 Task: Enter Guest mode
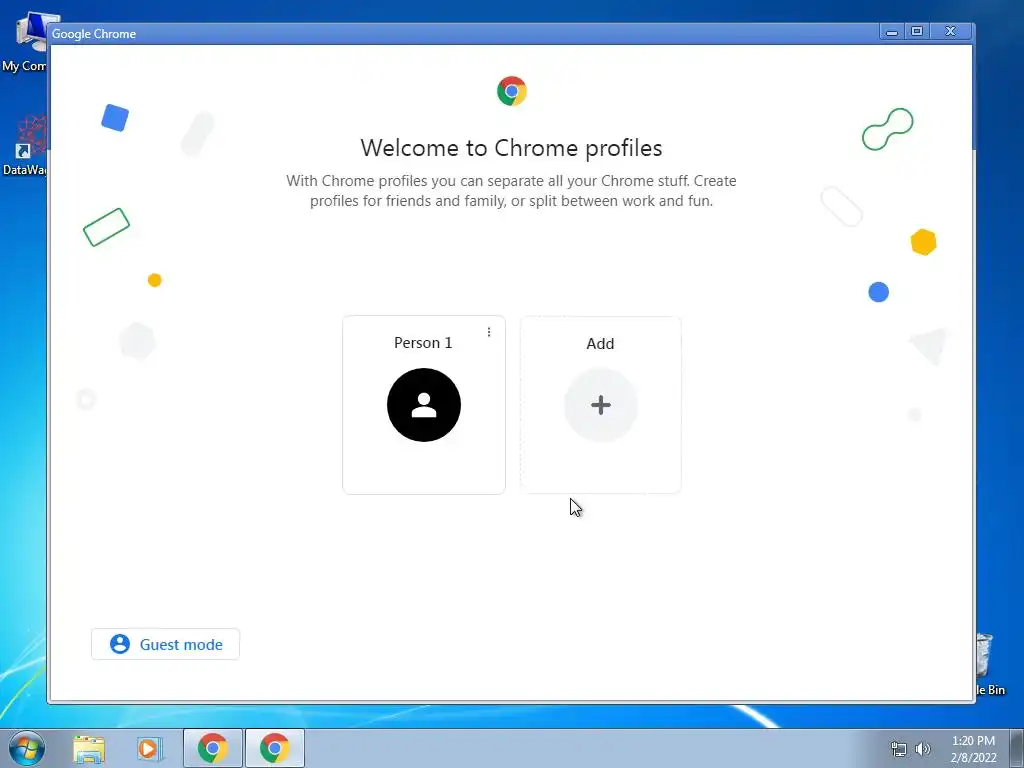point(165,644)
